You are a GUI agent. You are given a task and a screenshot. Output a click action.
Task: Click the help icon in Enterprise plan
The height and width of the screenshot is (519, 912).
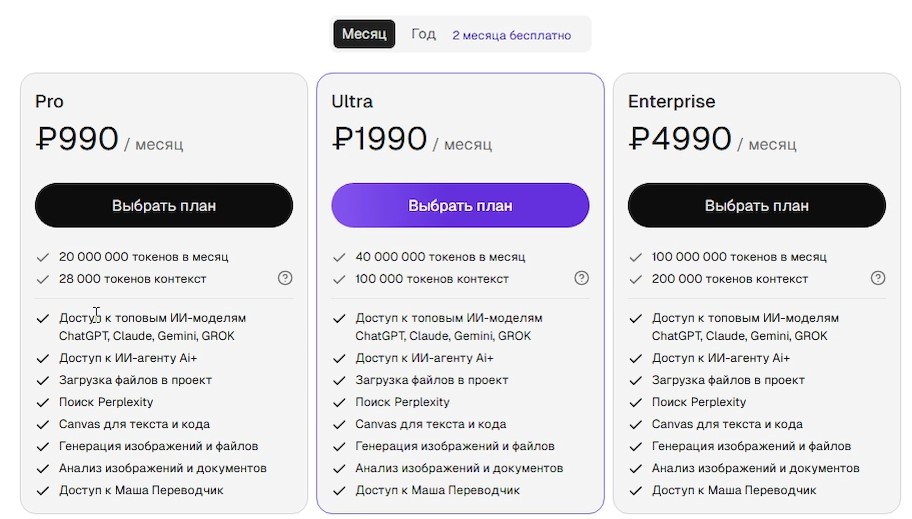(x=878, y=278)
